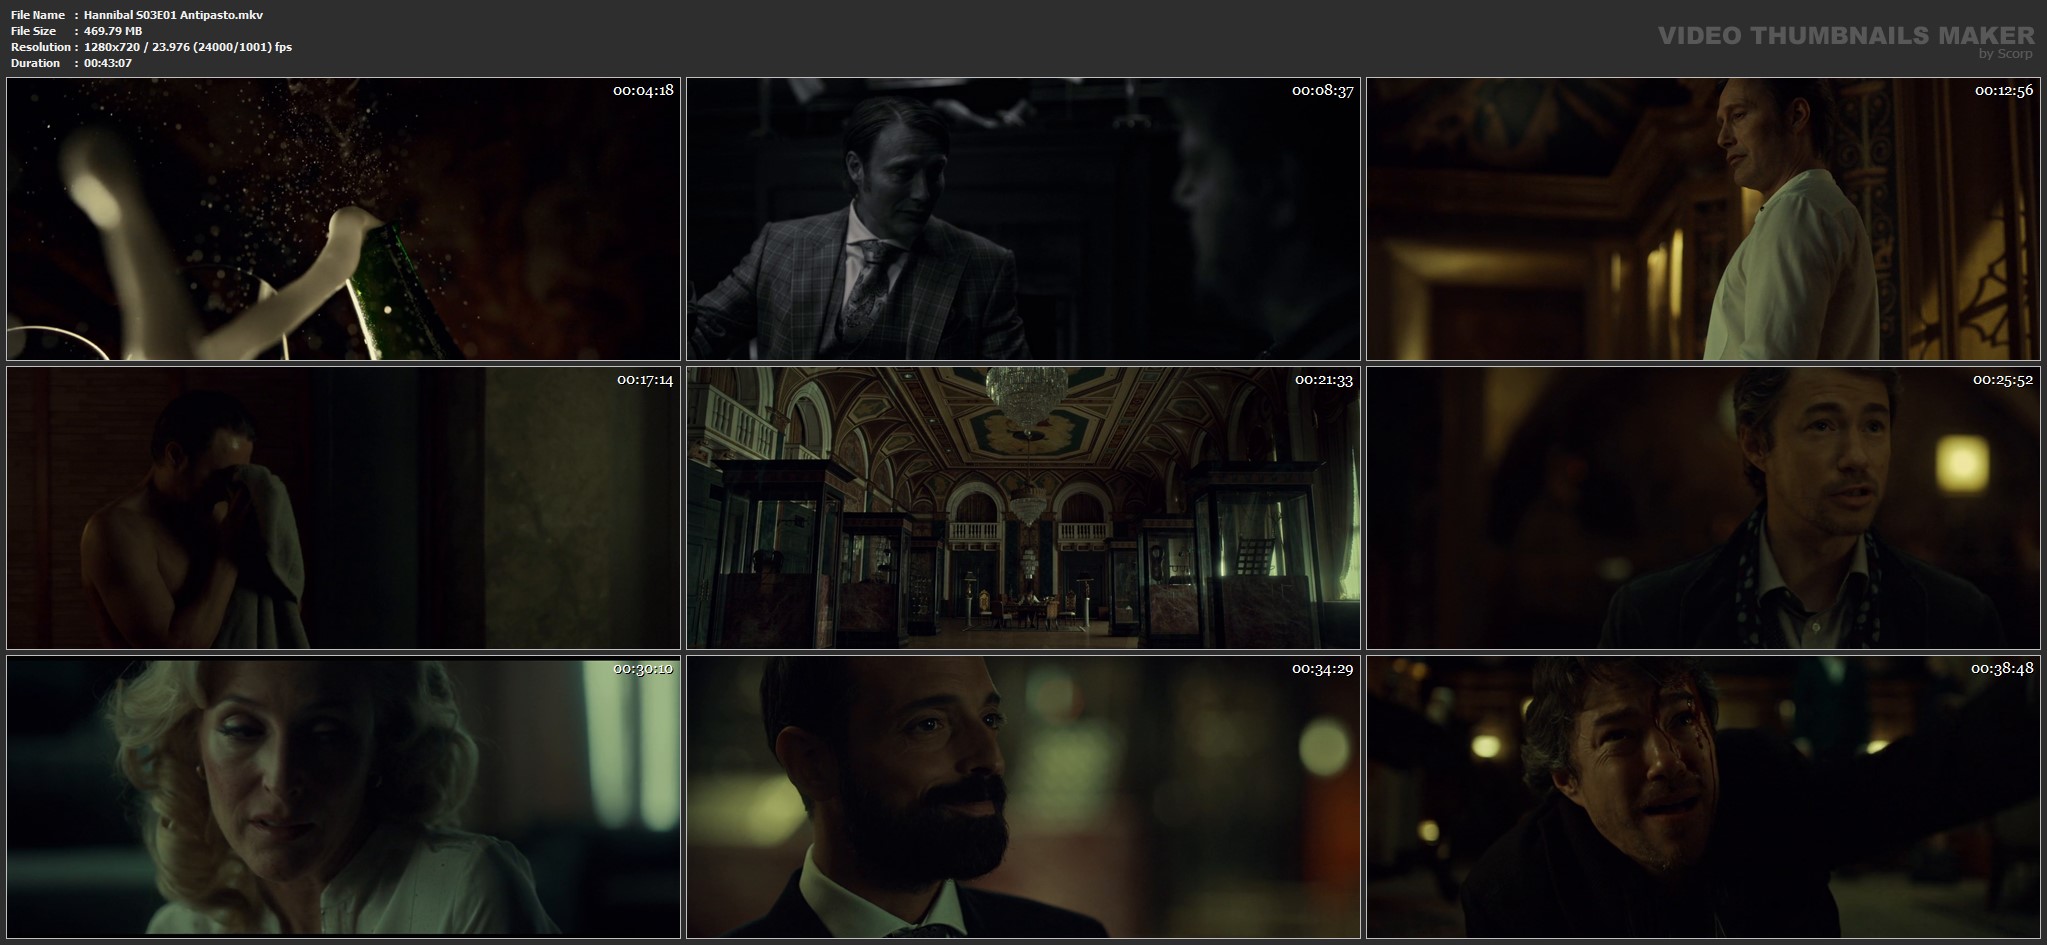Click the 00:08:37 timestamp label
The width and height of the screenshot is (2047, 945).
point(1323,90)
